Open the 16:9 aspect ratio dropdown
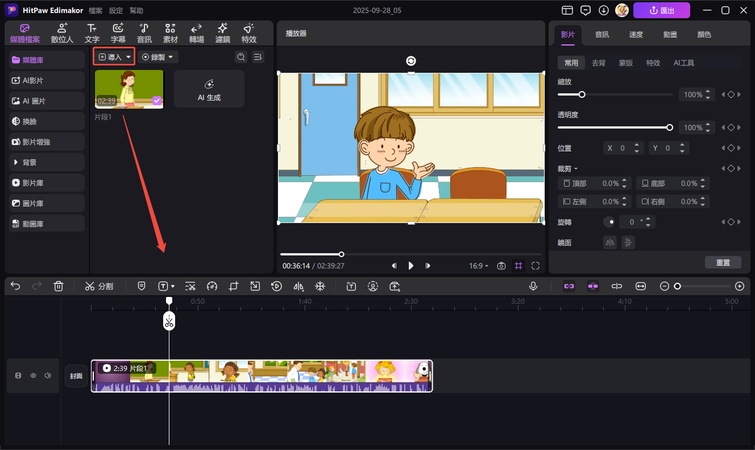The width and height of the screenshot is (755, 450). [x=478, y=266]
